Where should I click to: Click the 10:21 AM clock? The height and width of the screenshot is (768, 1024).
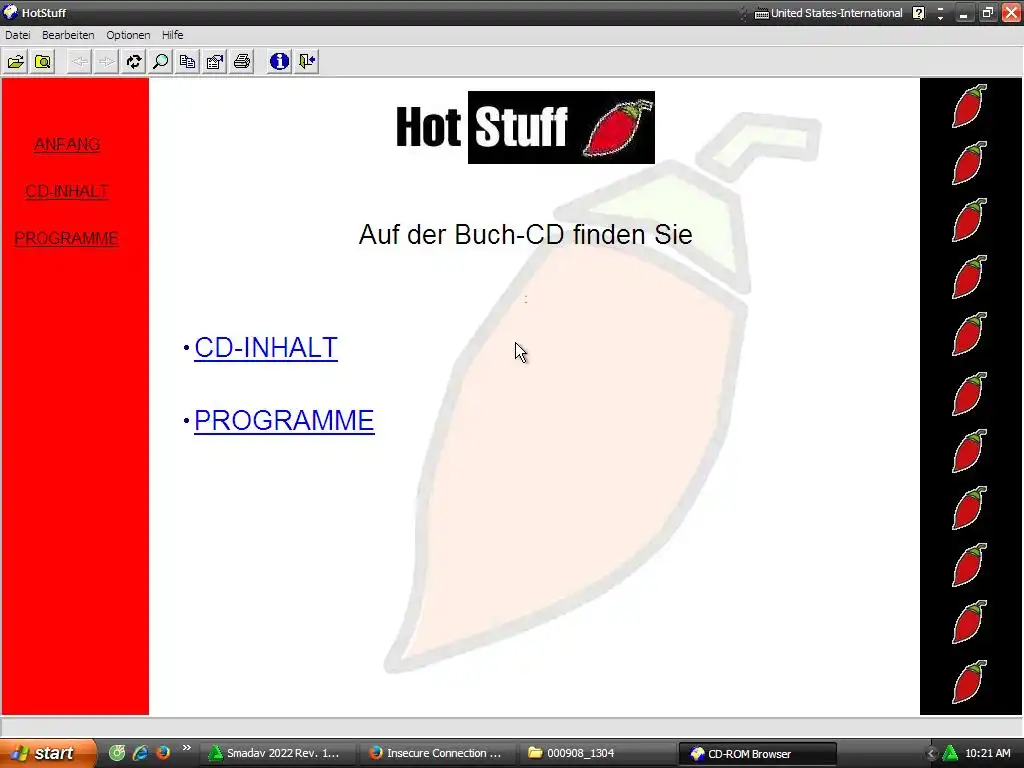[x=987, y=753]
